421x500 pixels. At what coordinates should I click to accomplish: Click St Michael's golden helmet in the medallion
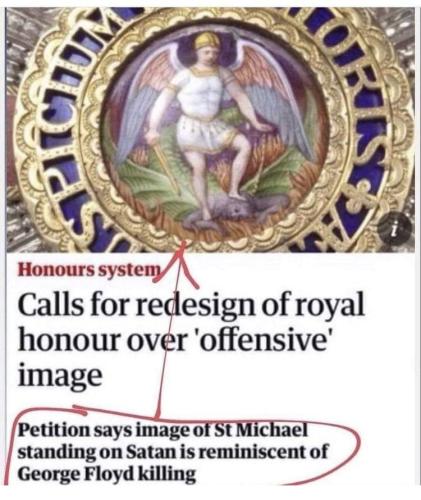tap(207, 41)
